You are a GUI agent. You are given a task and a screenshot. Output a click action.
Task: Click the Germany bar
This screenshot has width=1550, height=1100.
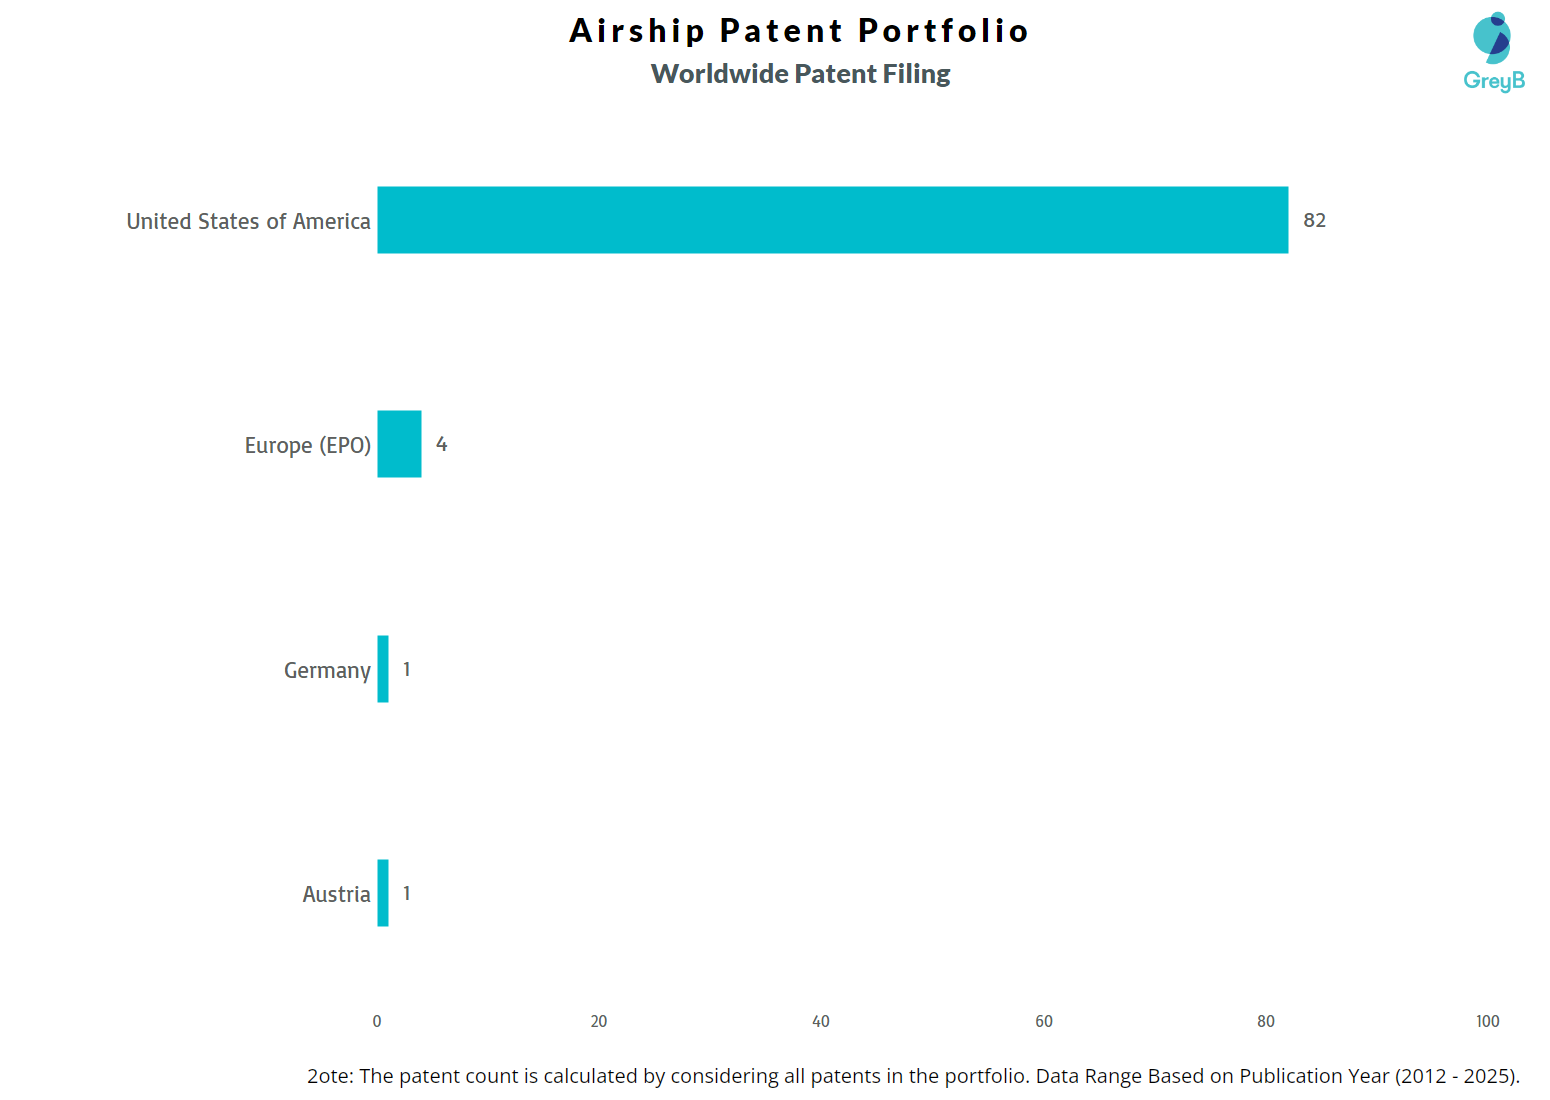[x=383, y=669]
